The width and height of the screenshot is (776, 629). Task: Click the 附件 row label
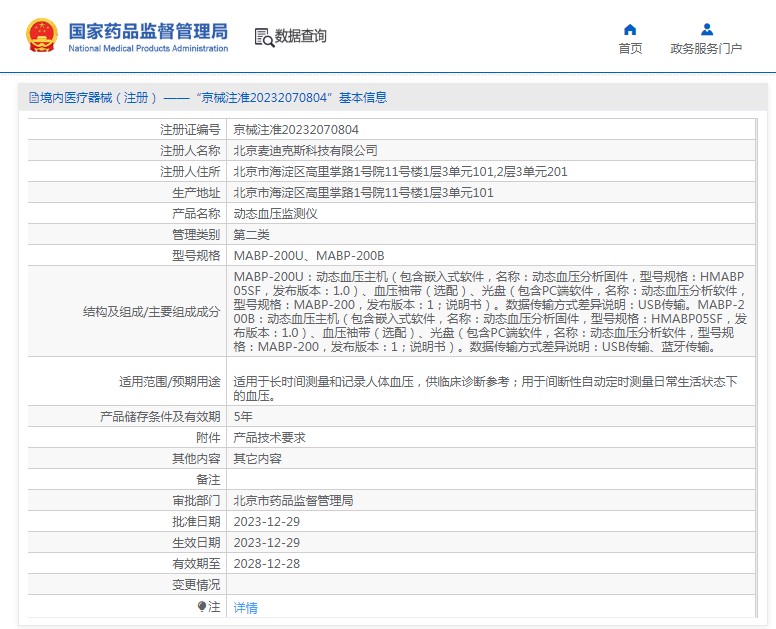[208, 437]
